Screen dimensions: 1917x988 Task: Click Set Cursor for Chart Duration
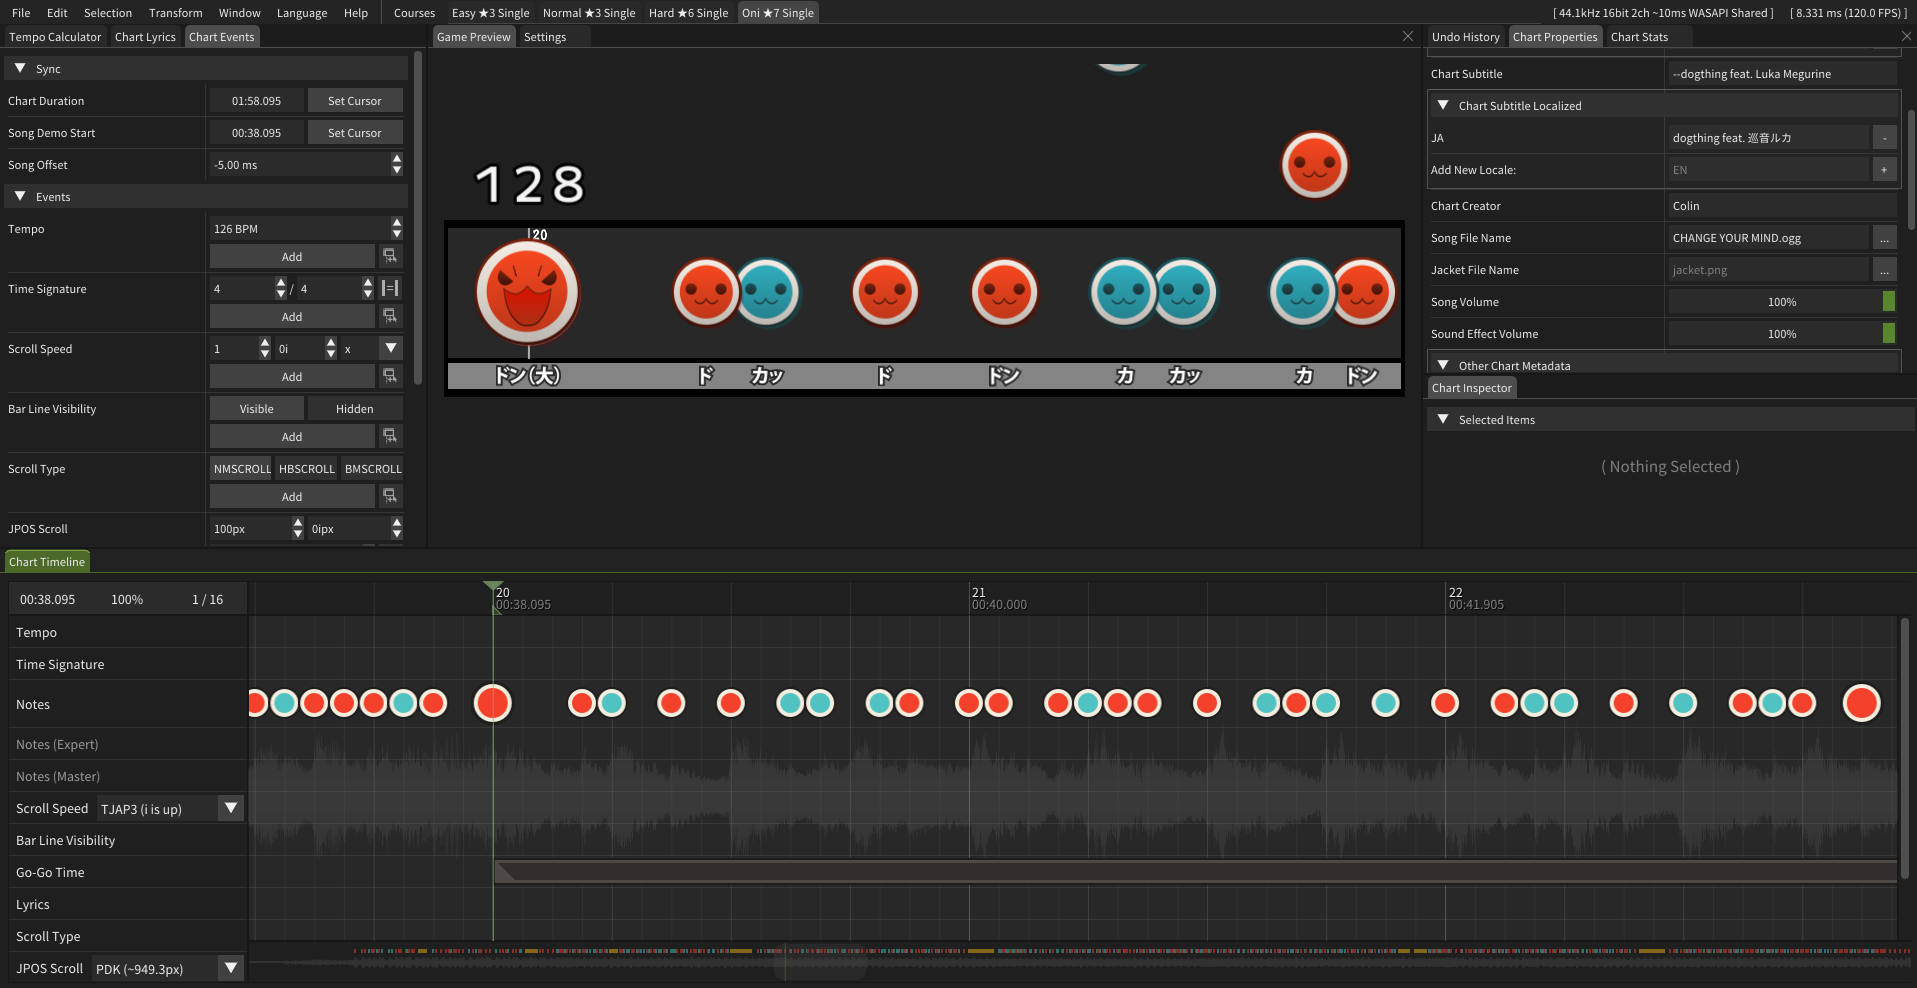click(x=355, y=100)
